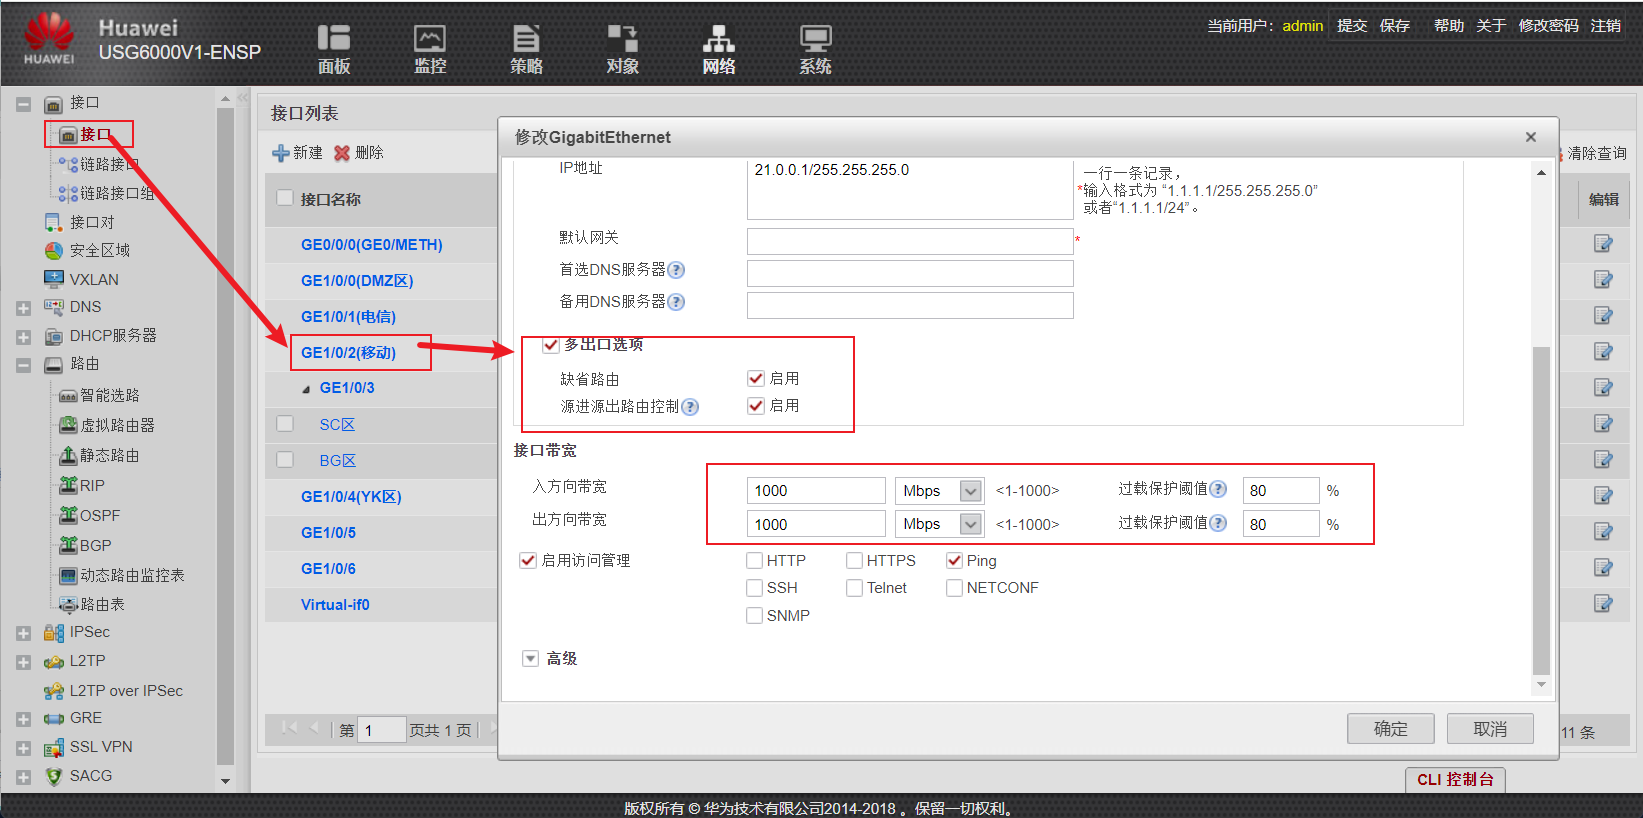Click help icon beside 首选DNS服务器
Image resolution: width=1643 pixels, height=818 pixels.
click(x=676, y=270)
